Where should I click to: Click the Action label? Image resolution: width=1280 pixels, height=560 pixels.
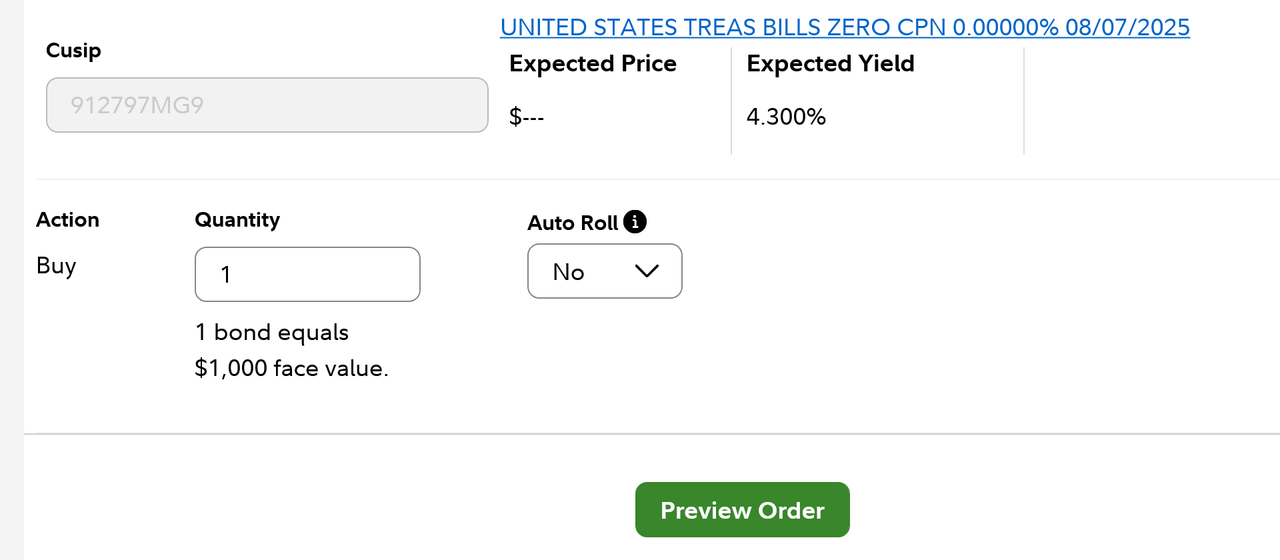(68, 220)
